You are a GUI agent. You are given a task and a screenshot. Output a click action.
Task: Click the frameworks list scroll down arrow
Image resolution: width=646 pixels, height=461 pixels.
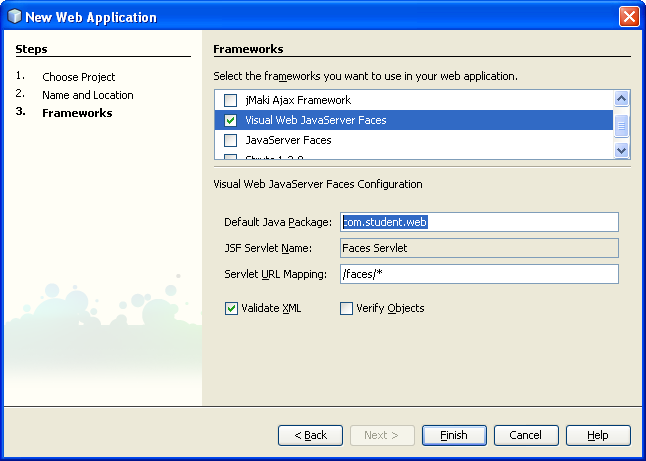point(621,150)
